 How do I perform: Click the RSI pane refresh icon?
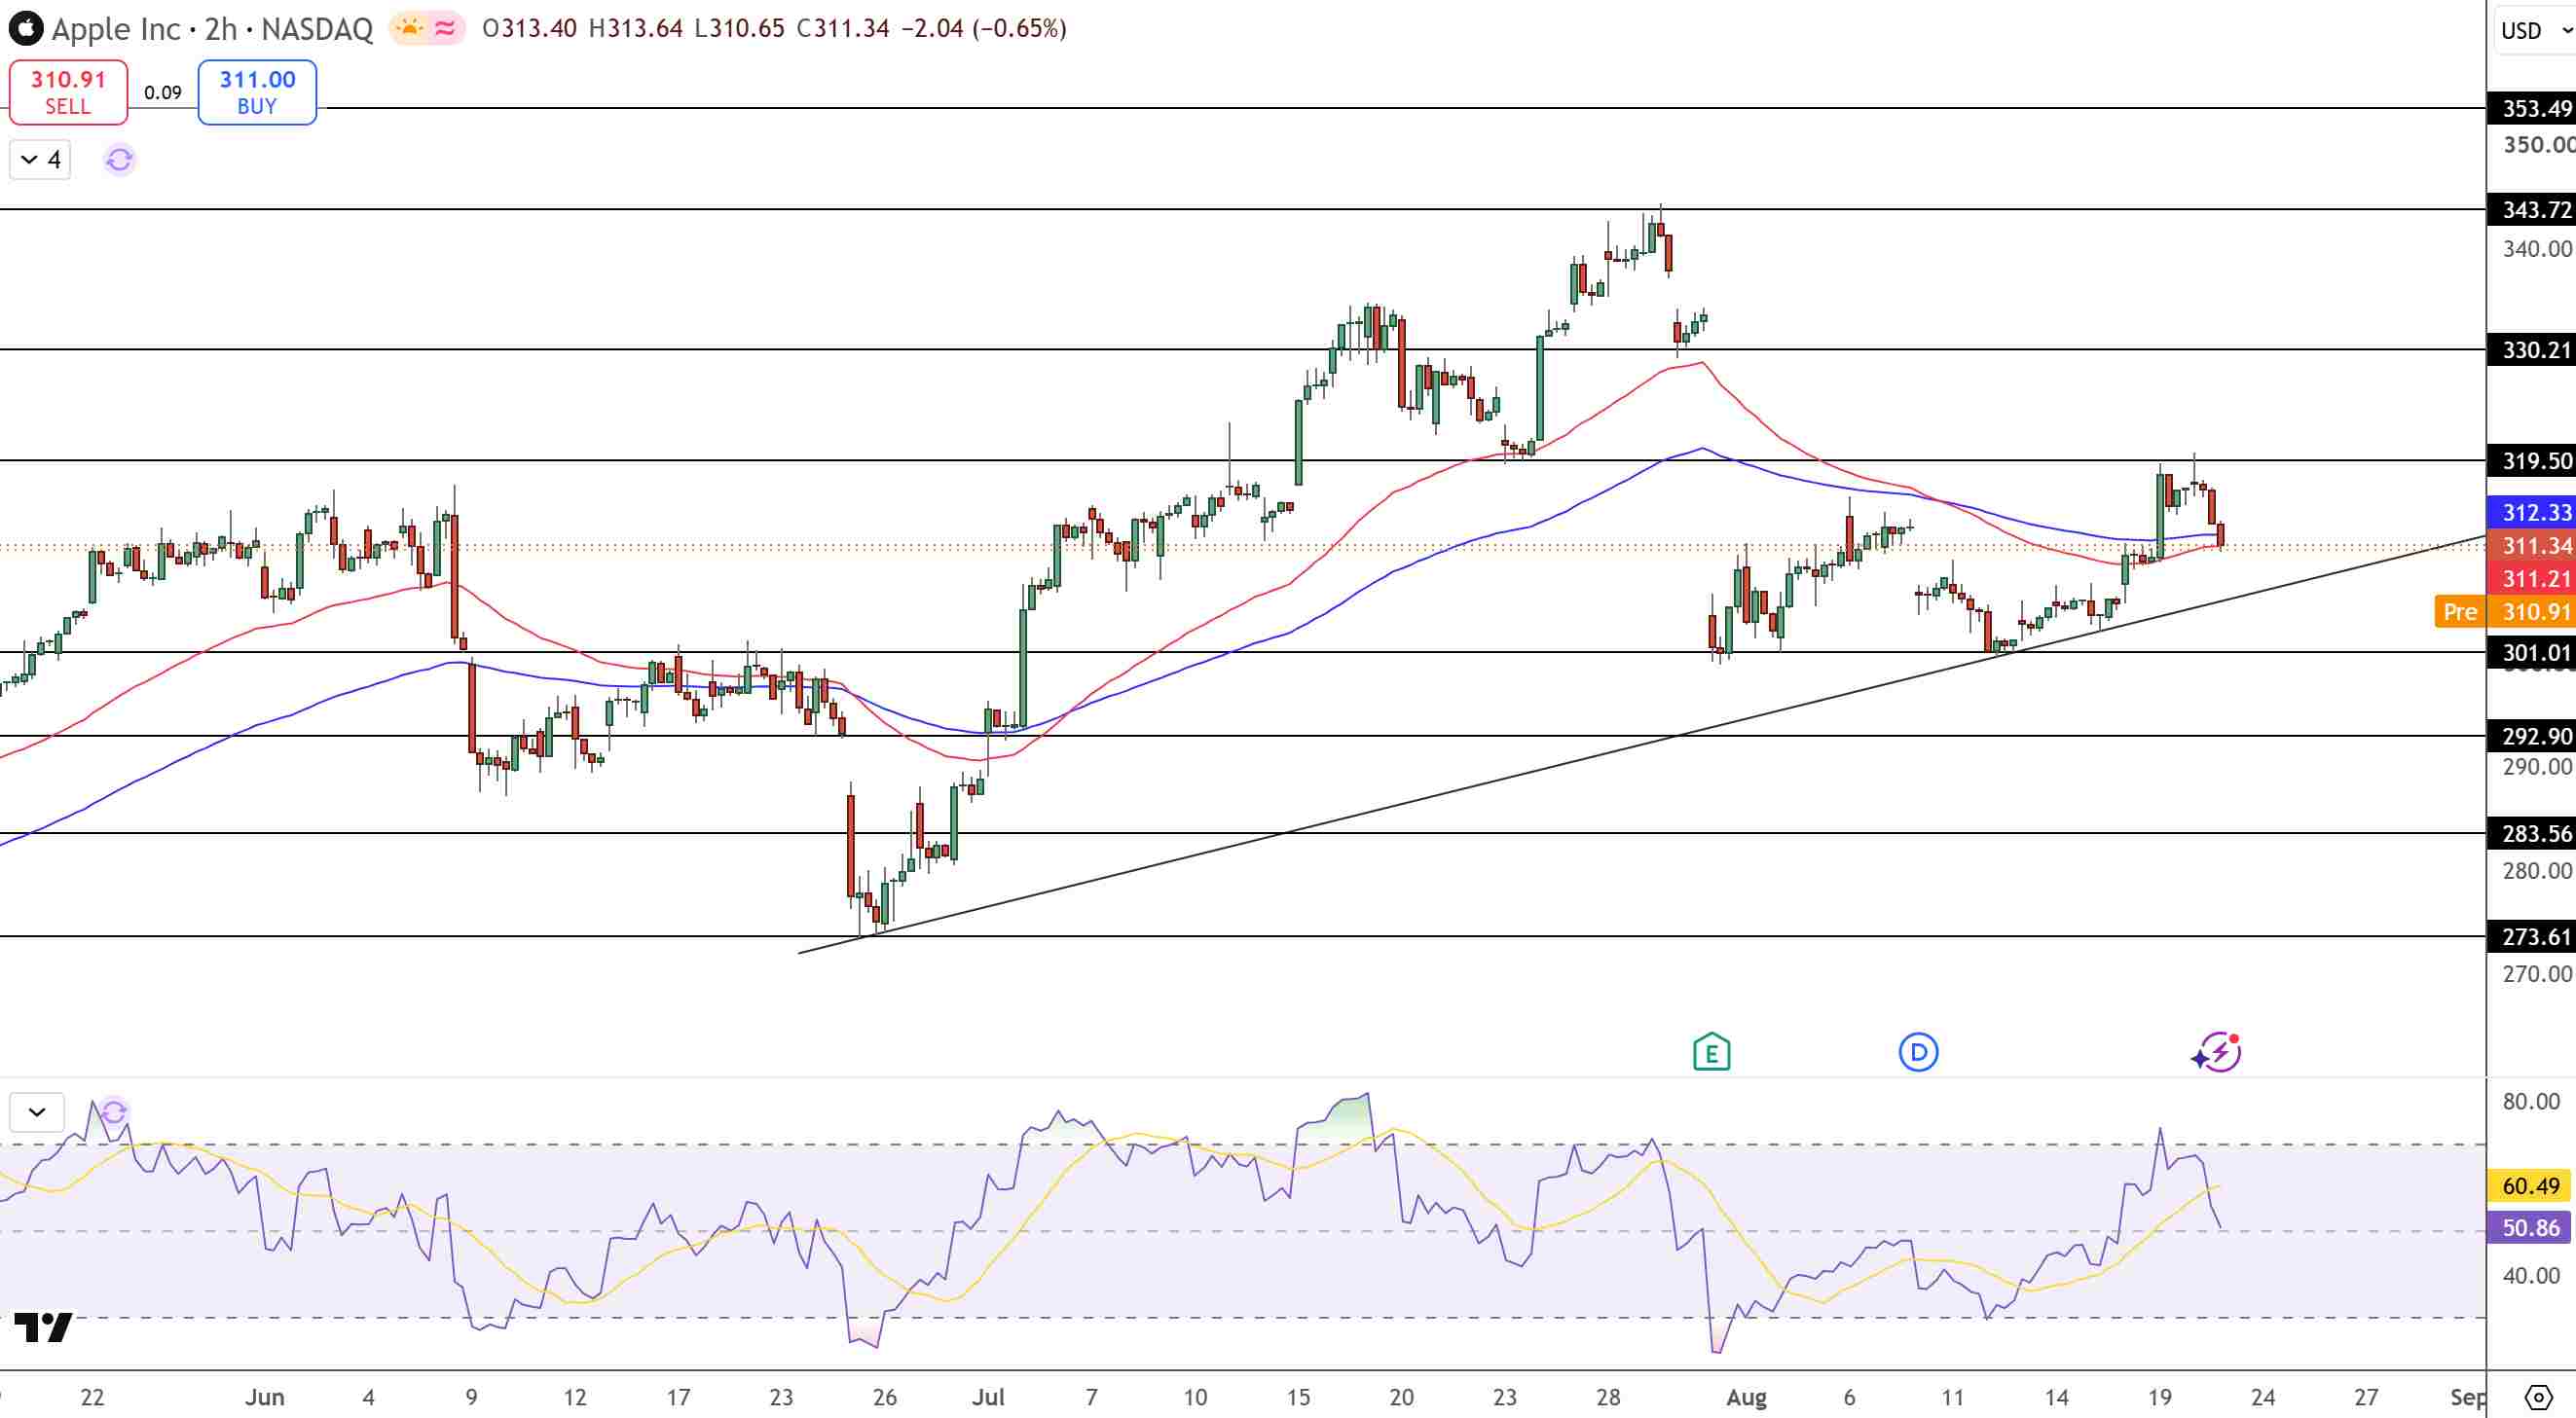[x=114, y=1112]
